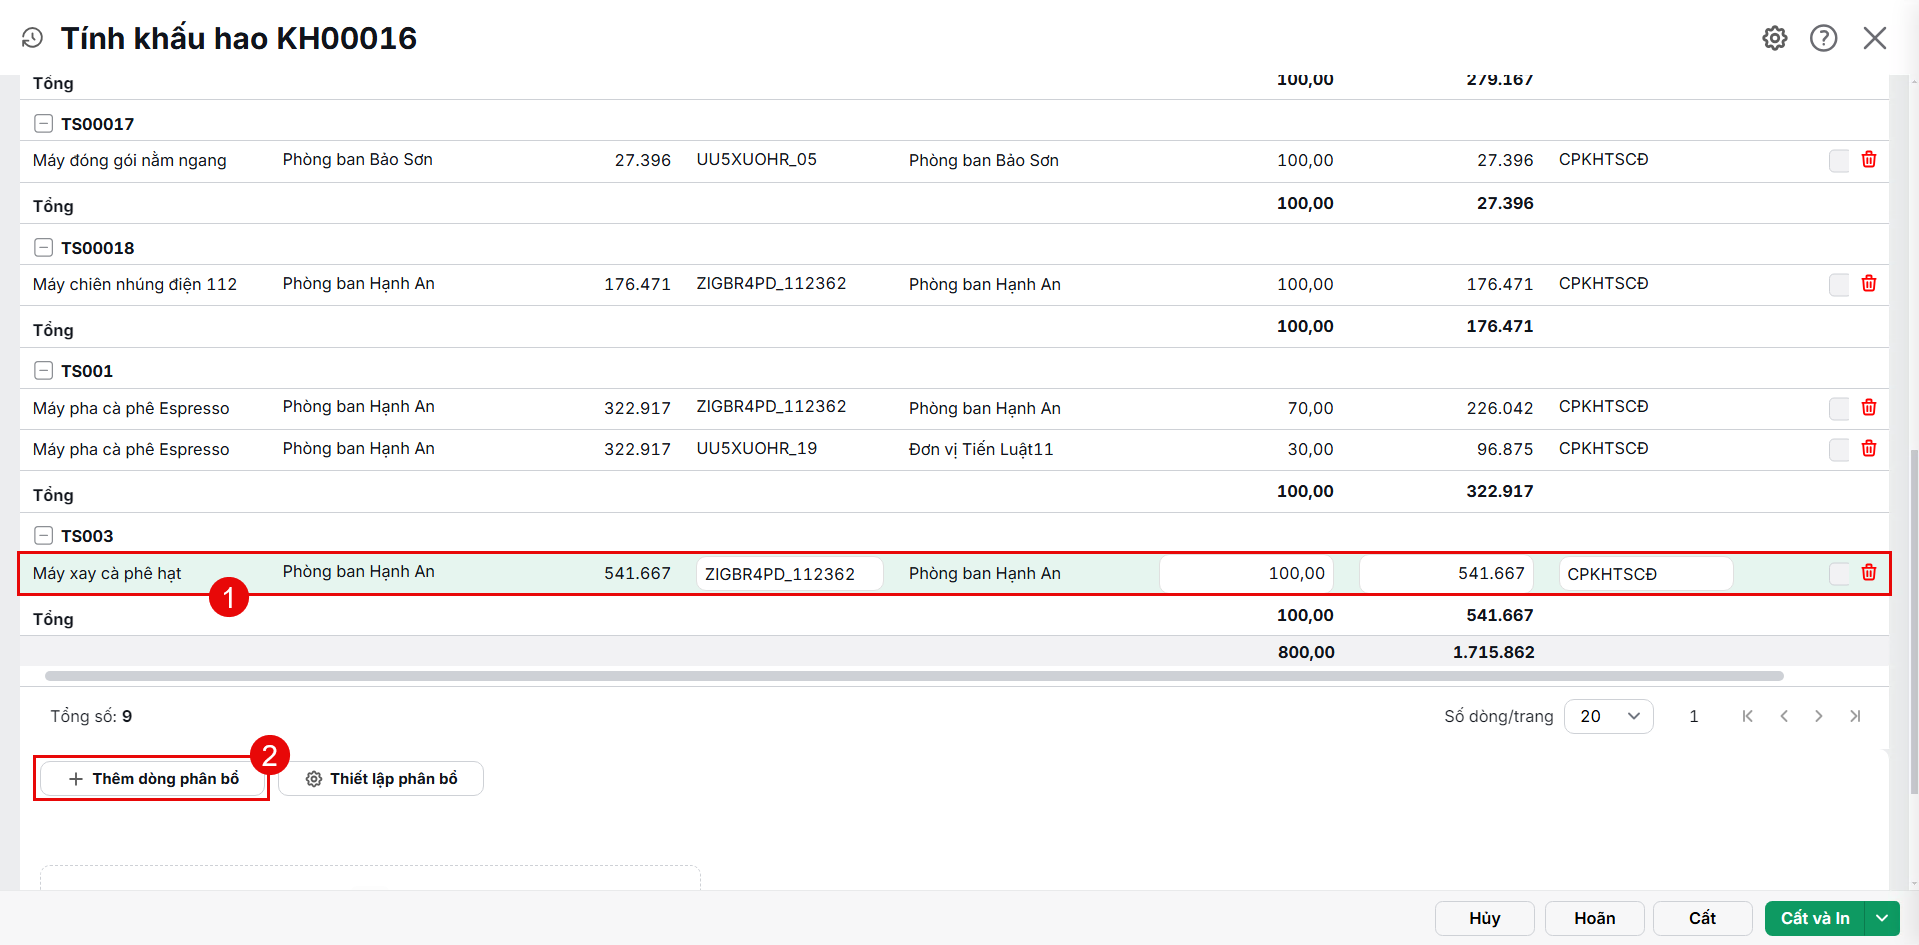Select the 226.042 amount cell

(x=1500, y=409)
